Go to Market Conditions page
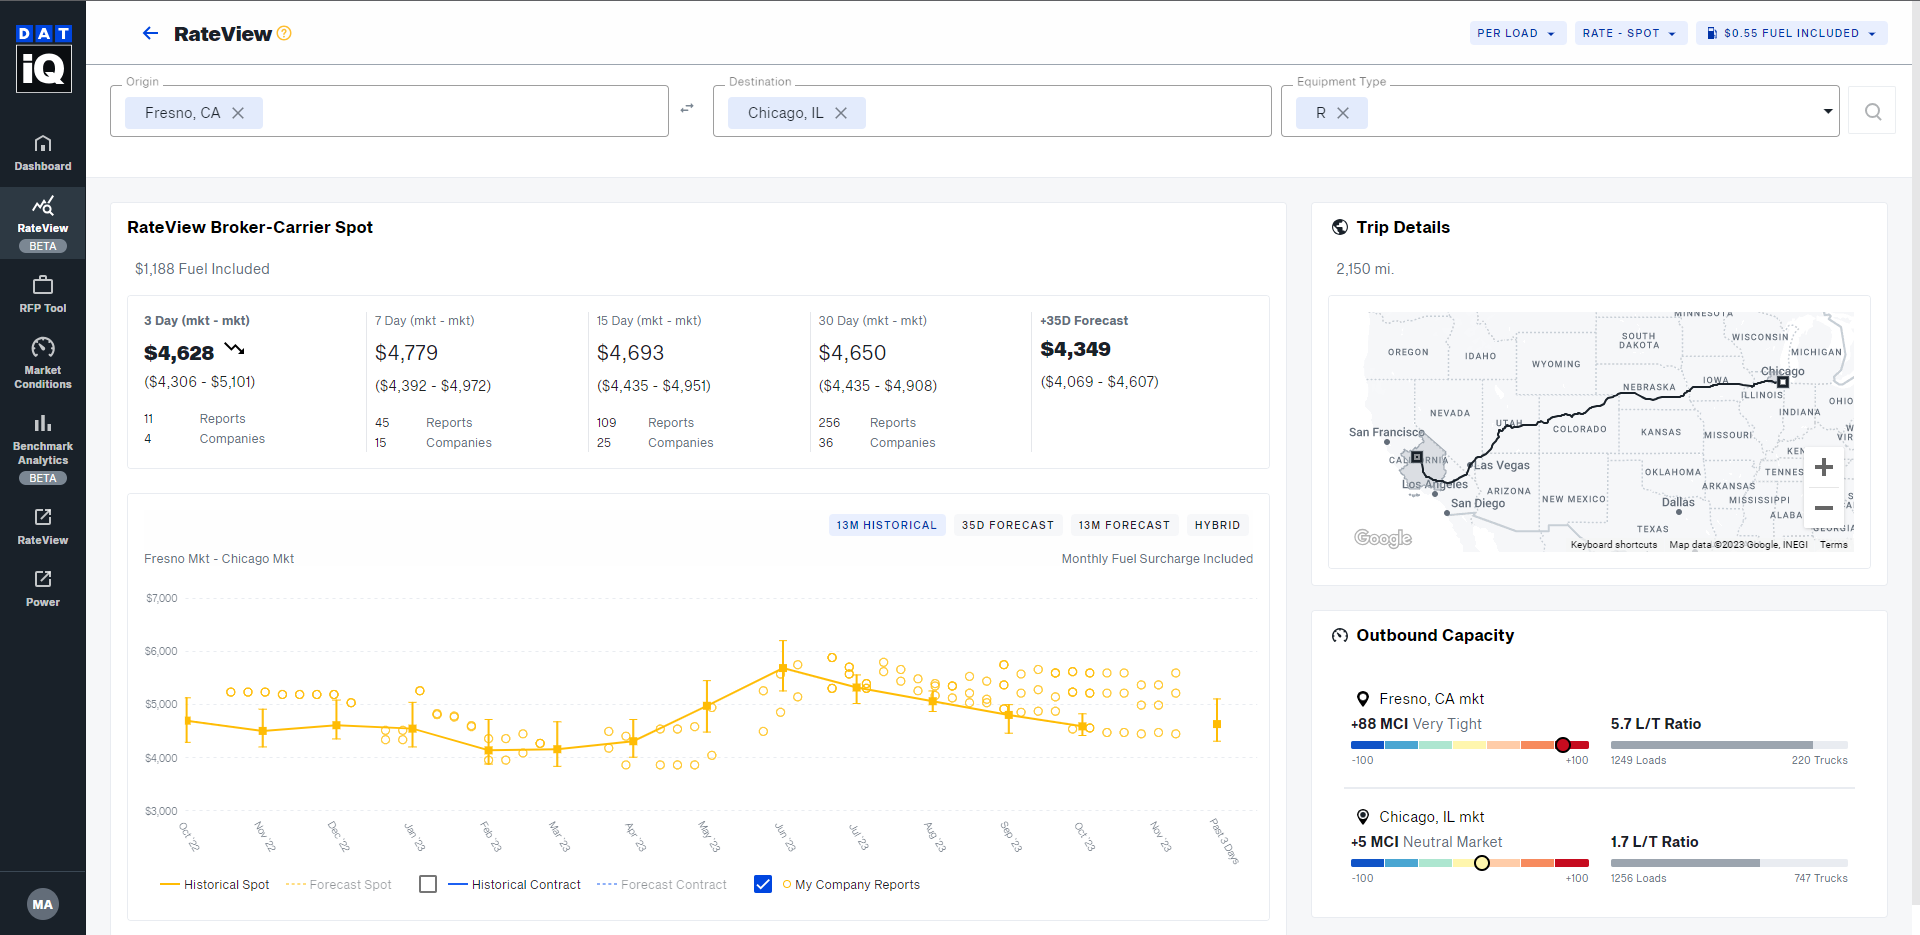The width and height of the screenshot is (1920, 935). click(x=42, y=363)
